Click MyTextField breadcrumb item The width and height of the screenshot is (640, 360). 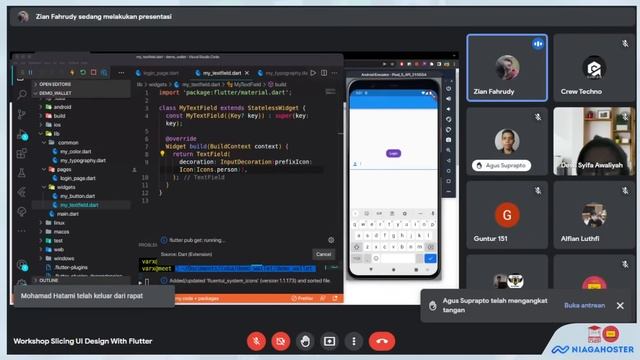[x=244, y=84]
